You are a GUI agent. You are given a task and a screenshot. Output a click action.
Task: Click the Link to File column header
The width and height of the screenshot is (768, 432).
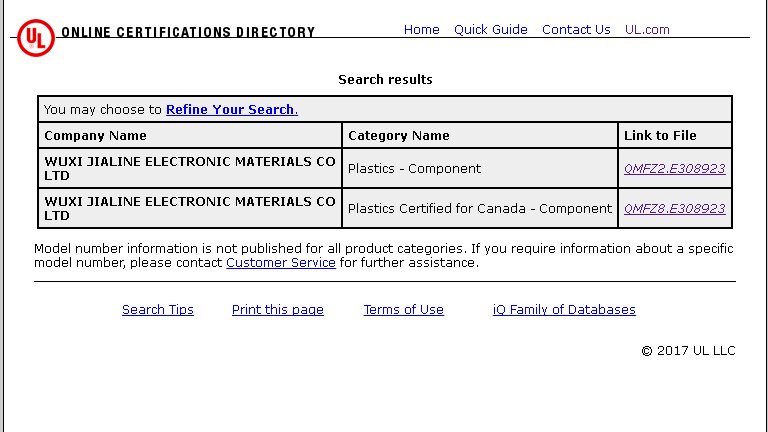point(660,136)
